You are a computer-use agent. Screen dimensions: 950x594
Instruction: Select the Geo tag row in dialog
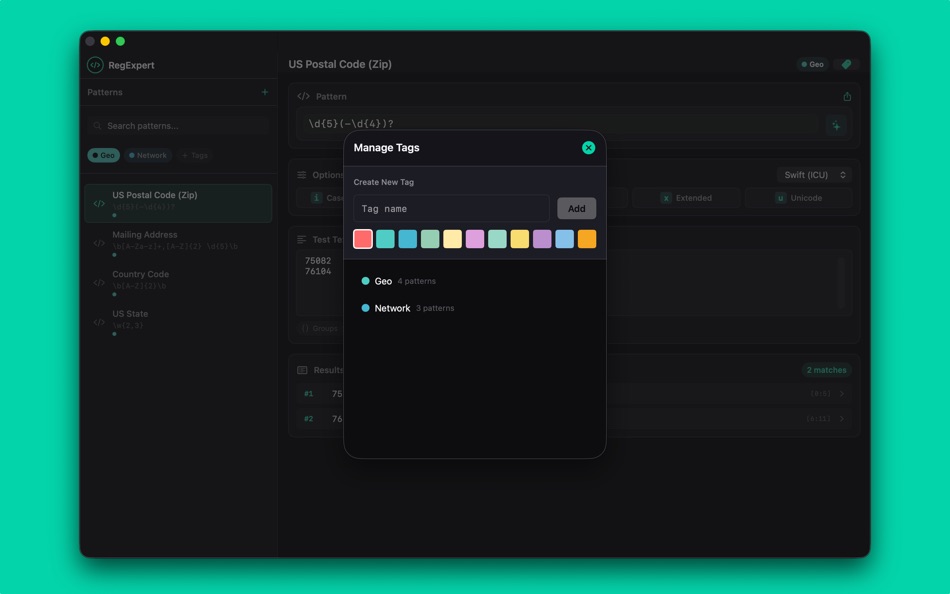(x=475, y=281)
